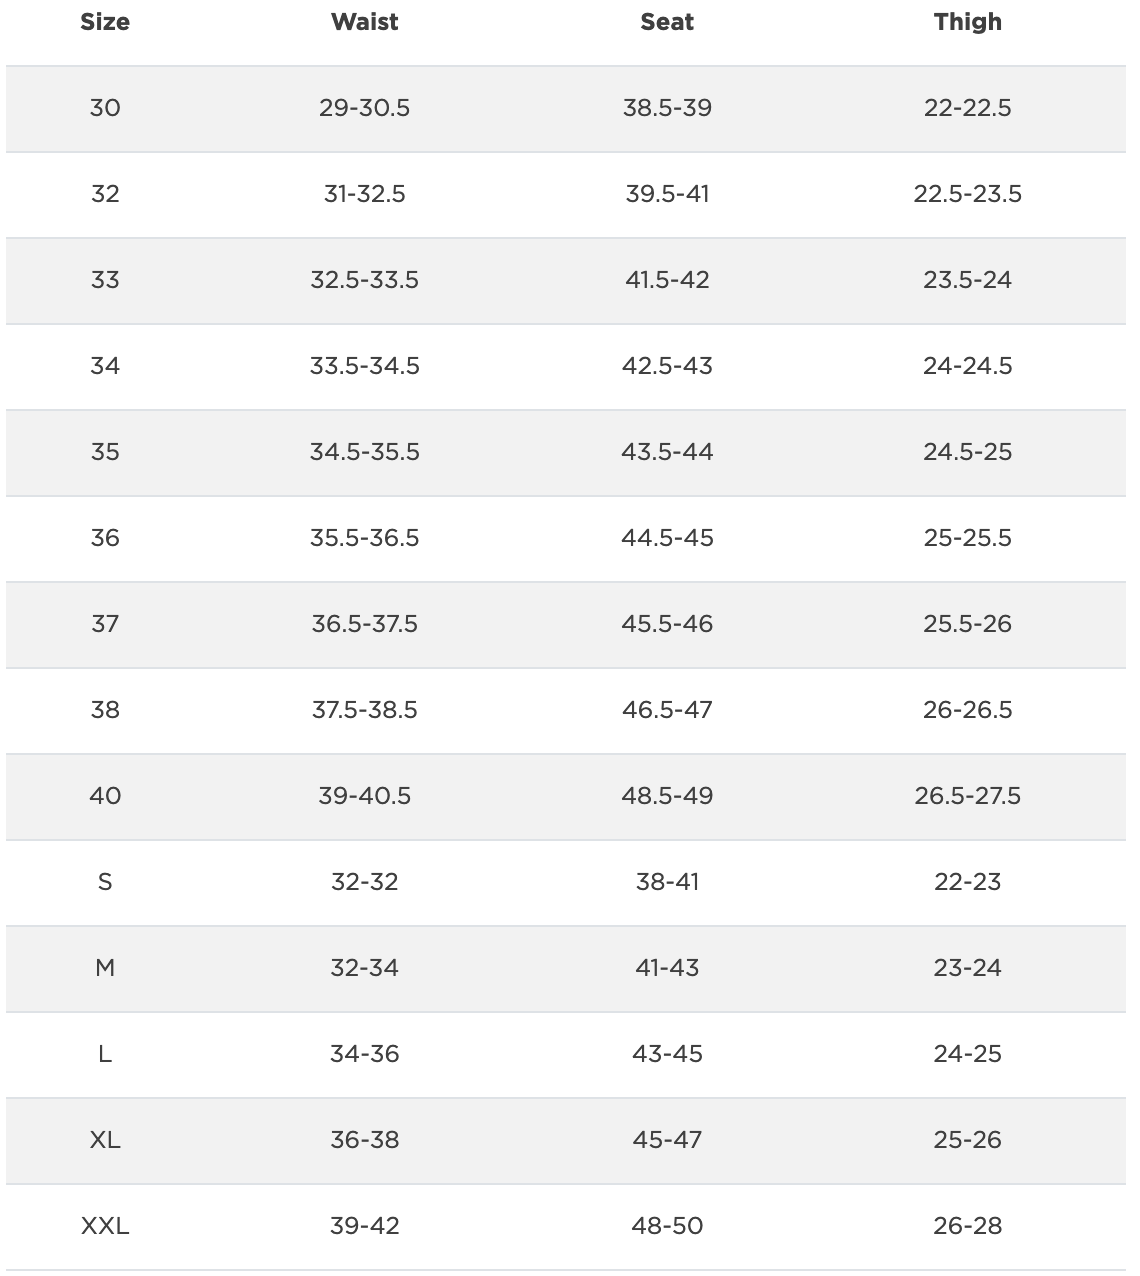The height and width of the screenshot is (1276, 1140).
Task: Click the size S row label
Action: (105, 882)
